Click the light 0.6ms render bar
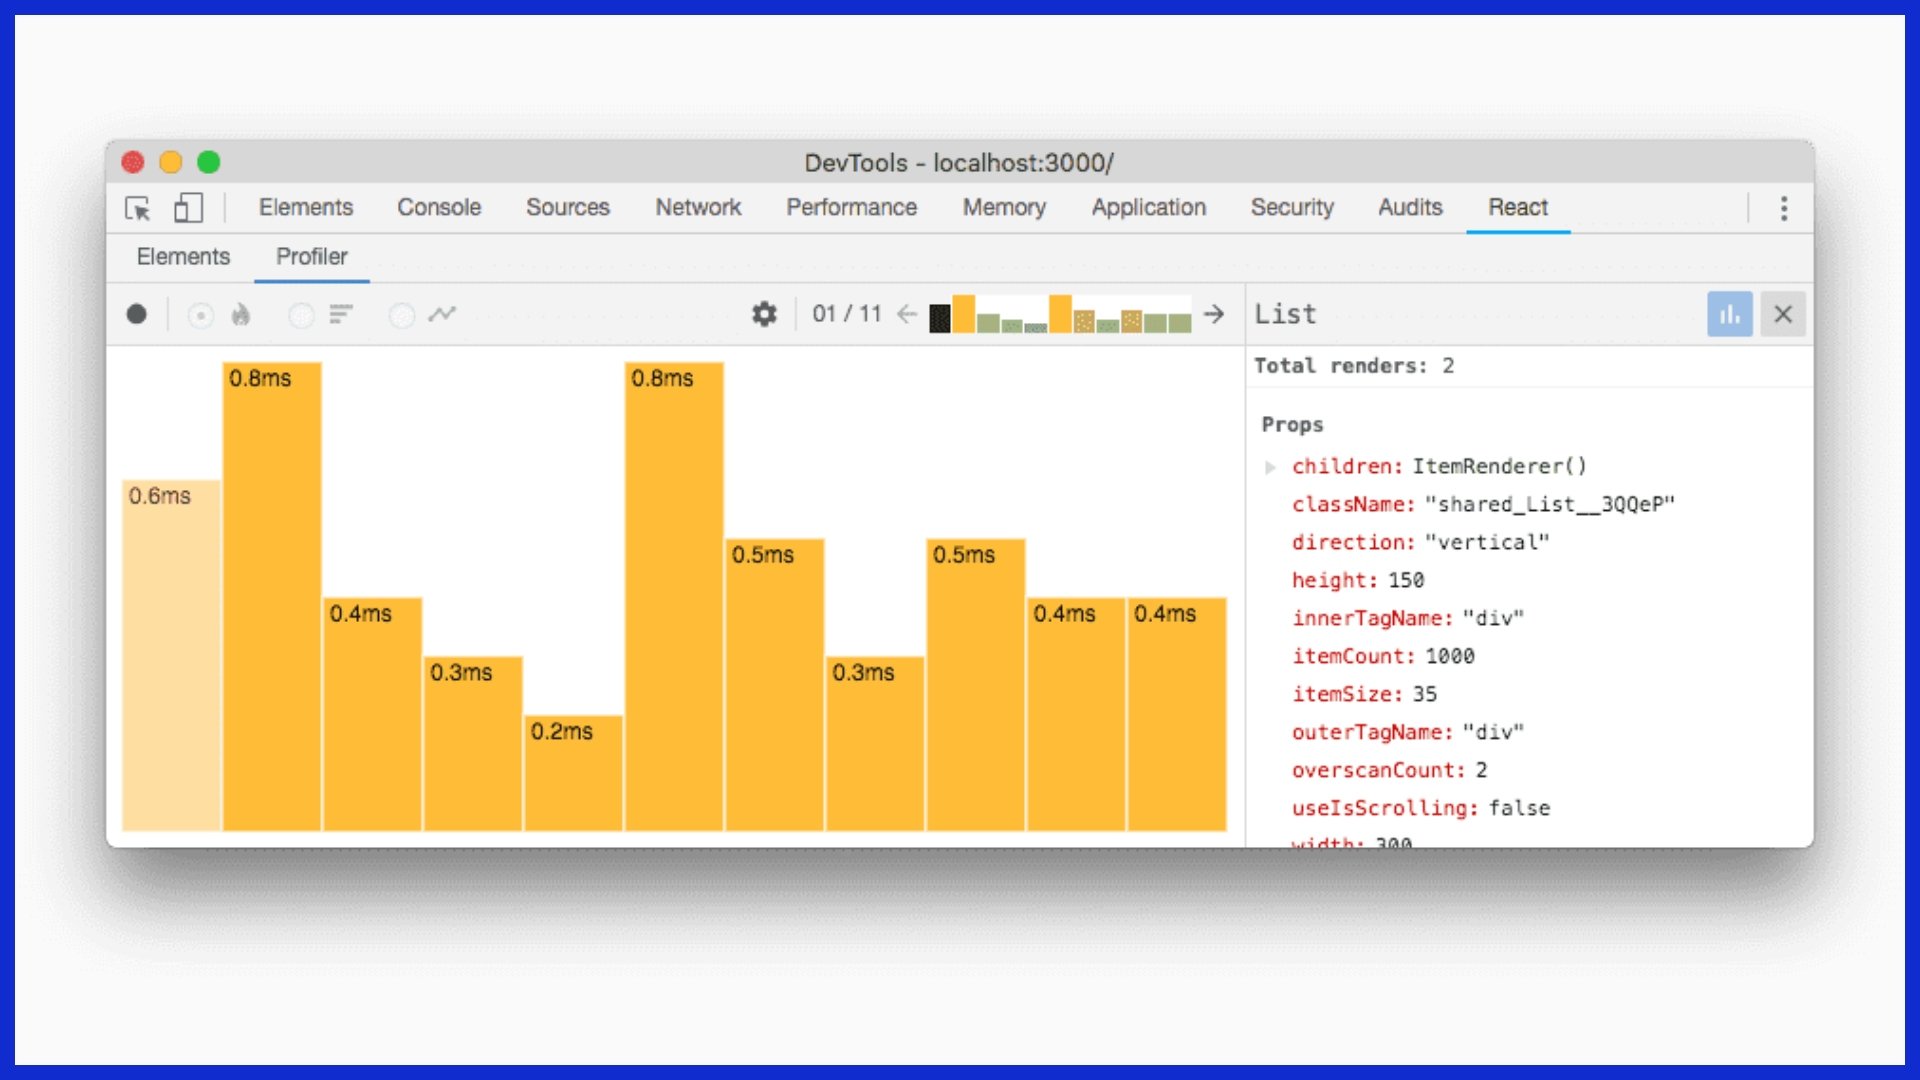 coord(171,655)
